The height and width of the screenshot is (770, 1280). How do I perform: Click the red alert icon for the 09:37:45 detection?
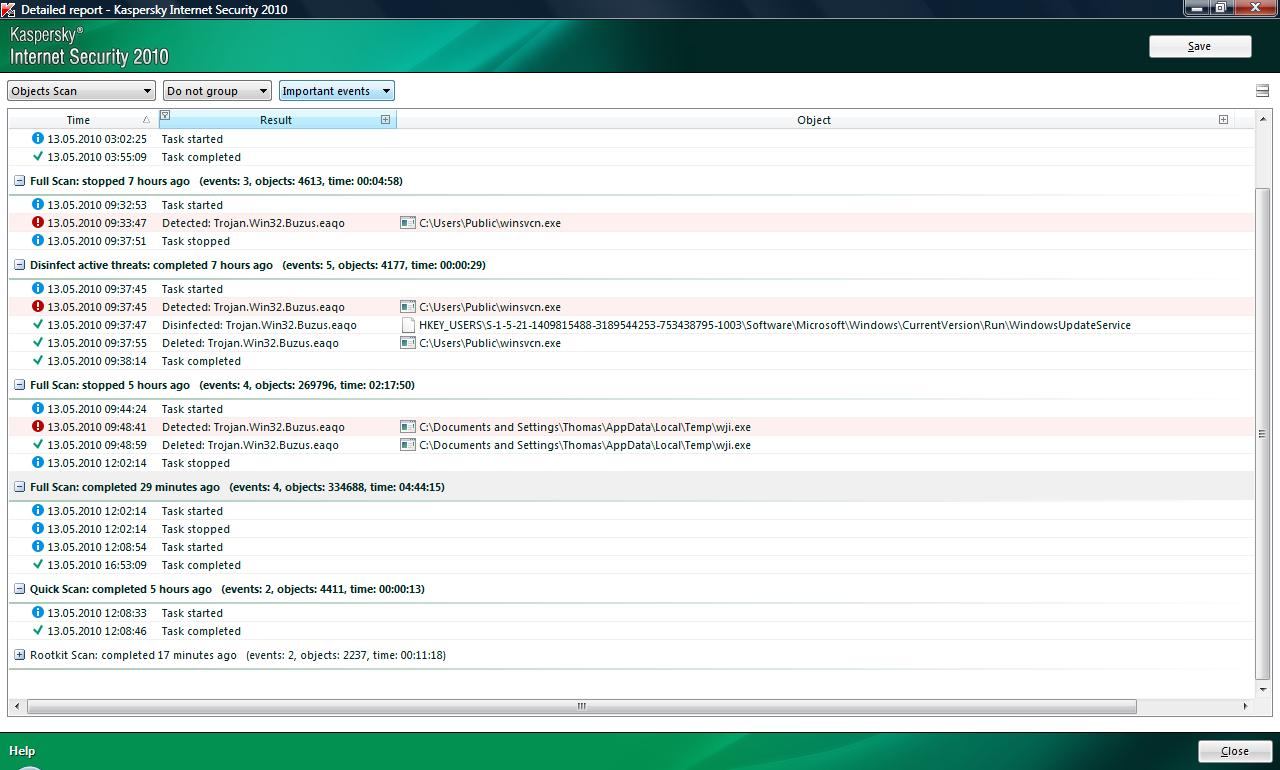(x=38, y=307)
